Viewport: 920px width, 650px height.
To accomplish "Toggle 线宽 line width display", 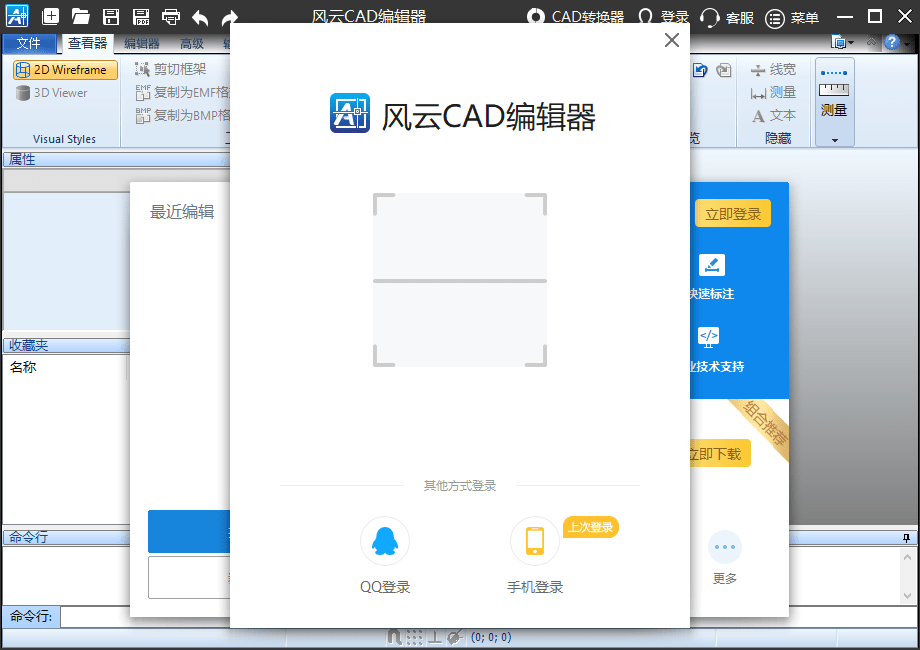I will tap(773, 70).
